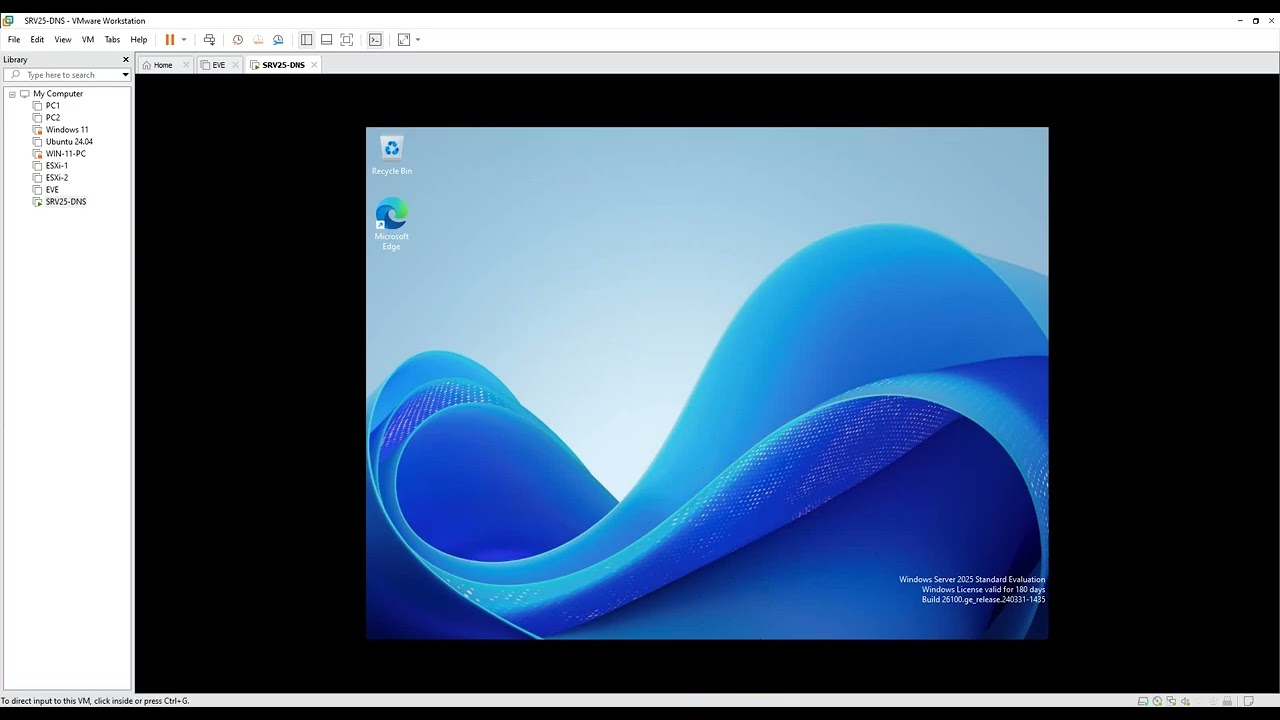Image resolution: width=1280 pixels, height=720 pixels.
Task: Switch to the Home tab
Action: [x=164, y=65]
